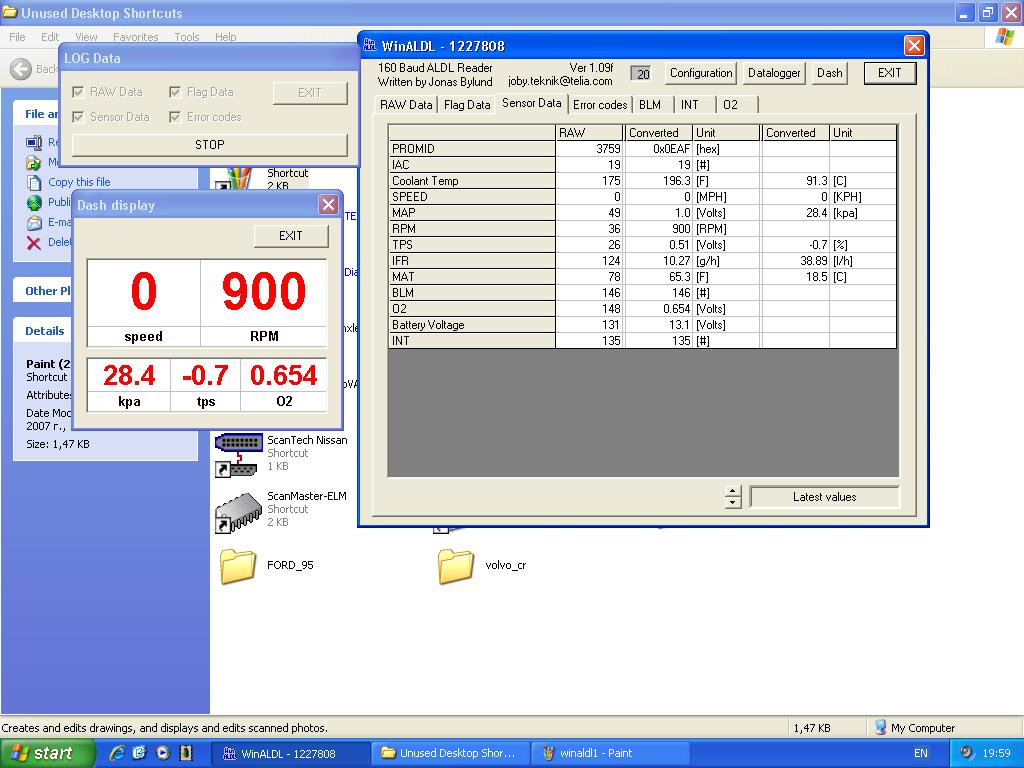Click the 19:59 clock in the taskbar
The image size is (1024, 768).
point(997,753)
